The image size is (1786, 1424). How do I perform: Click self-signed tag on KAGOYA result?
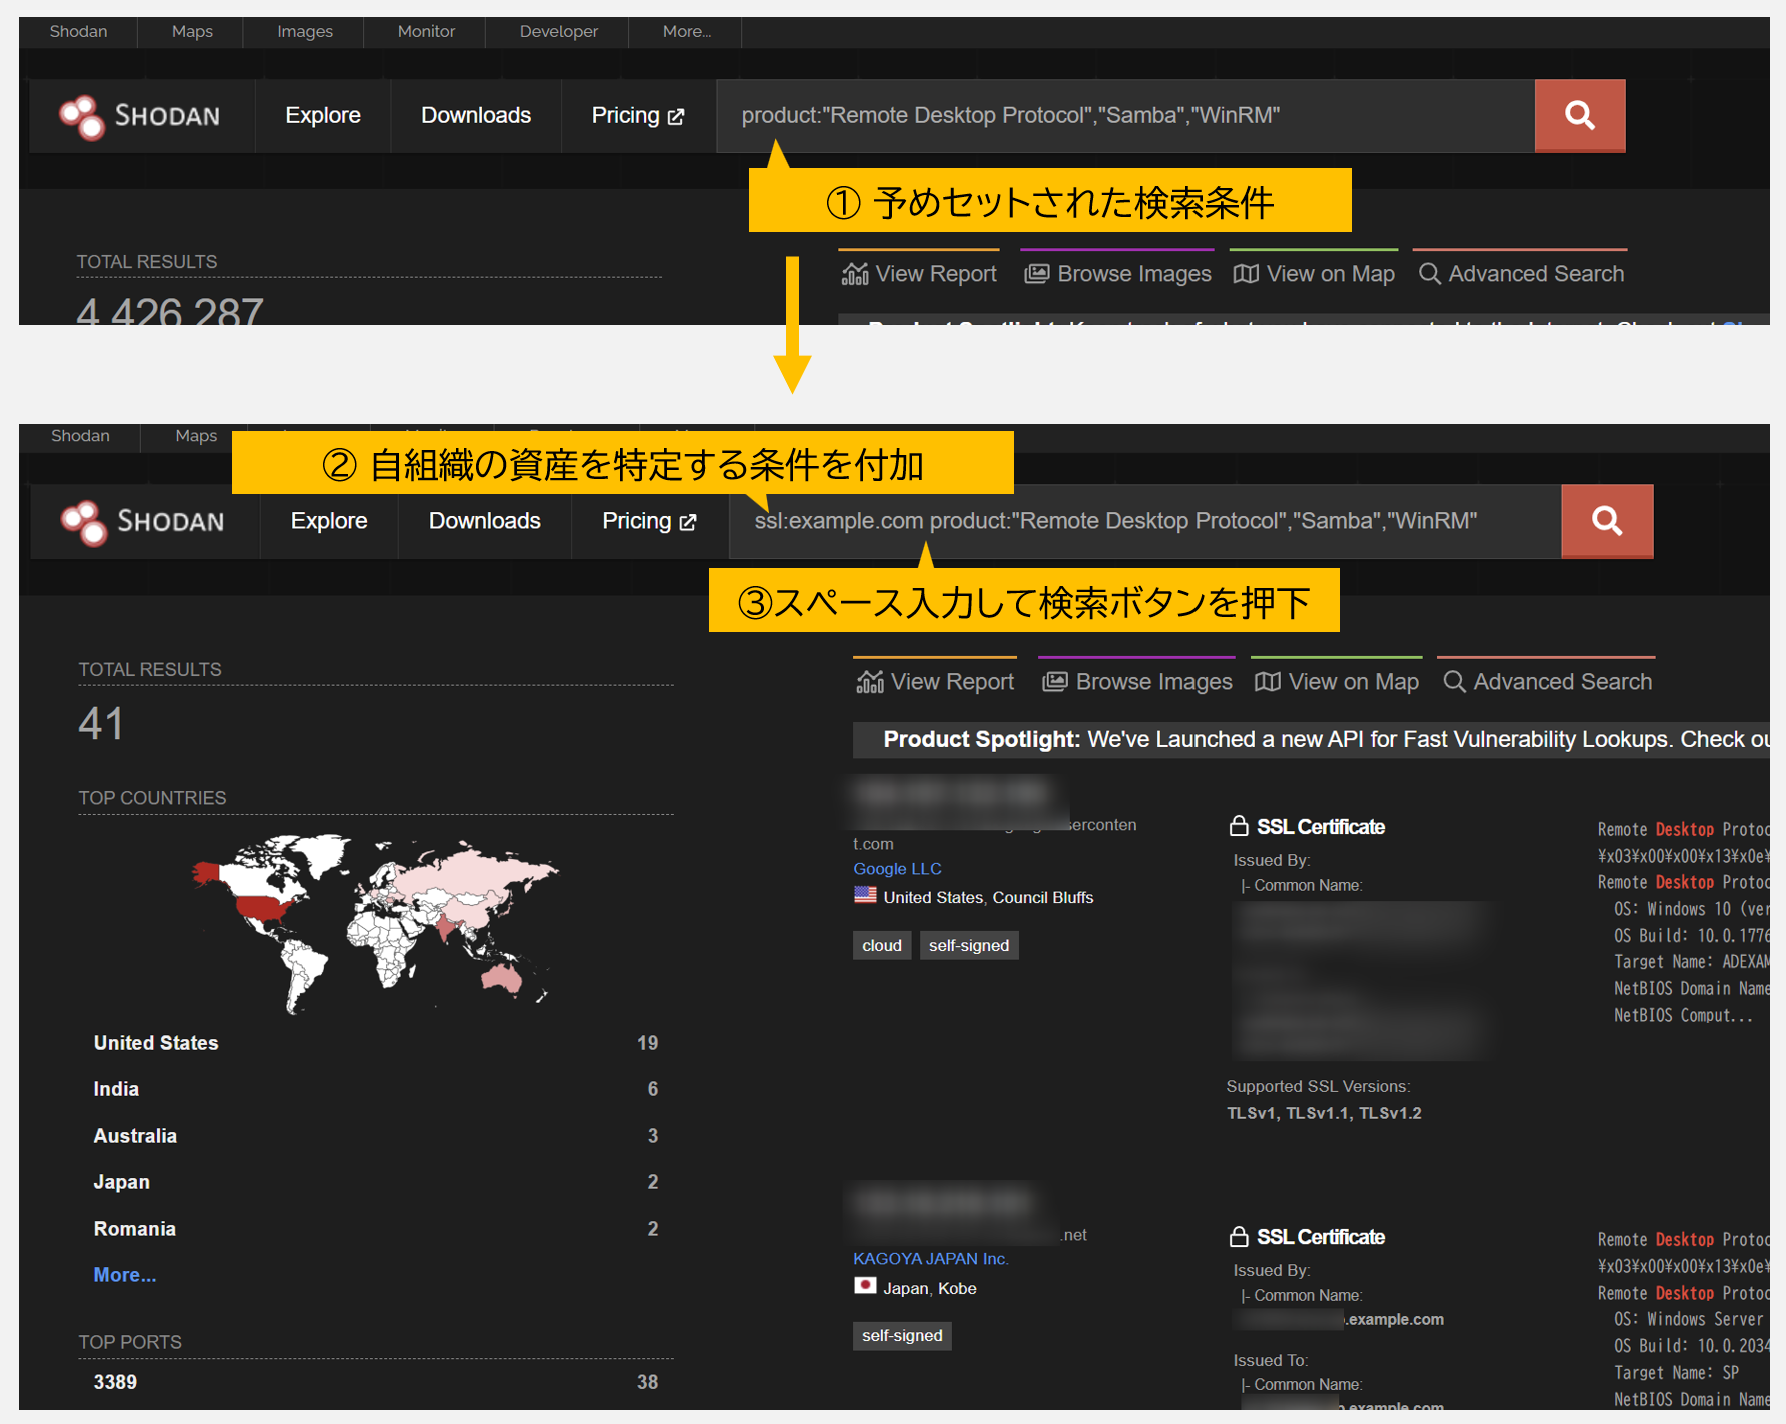pos(902,1335)
